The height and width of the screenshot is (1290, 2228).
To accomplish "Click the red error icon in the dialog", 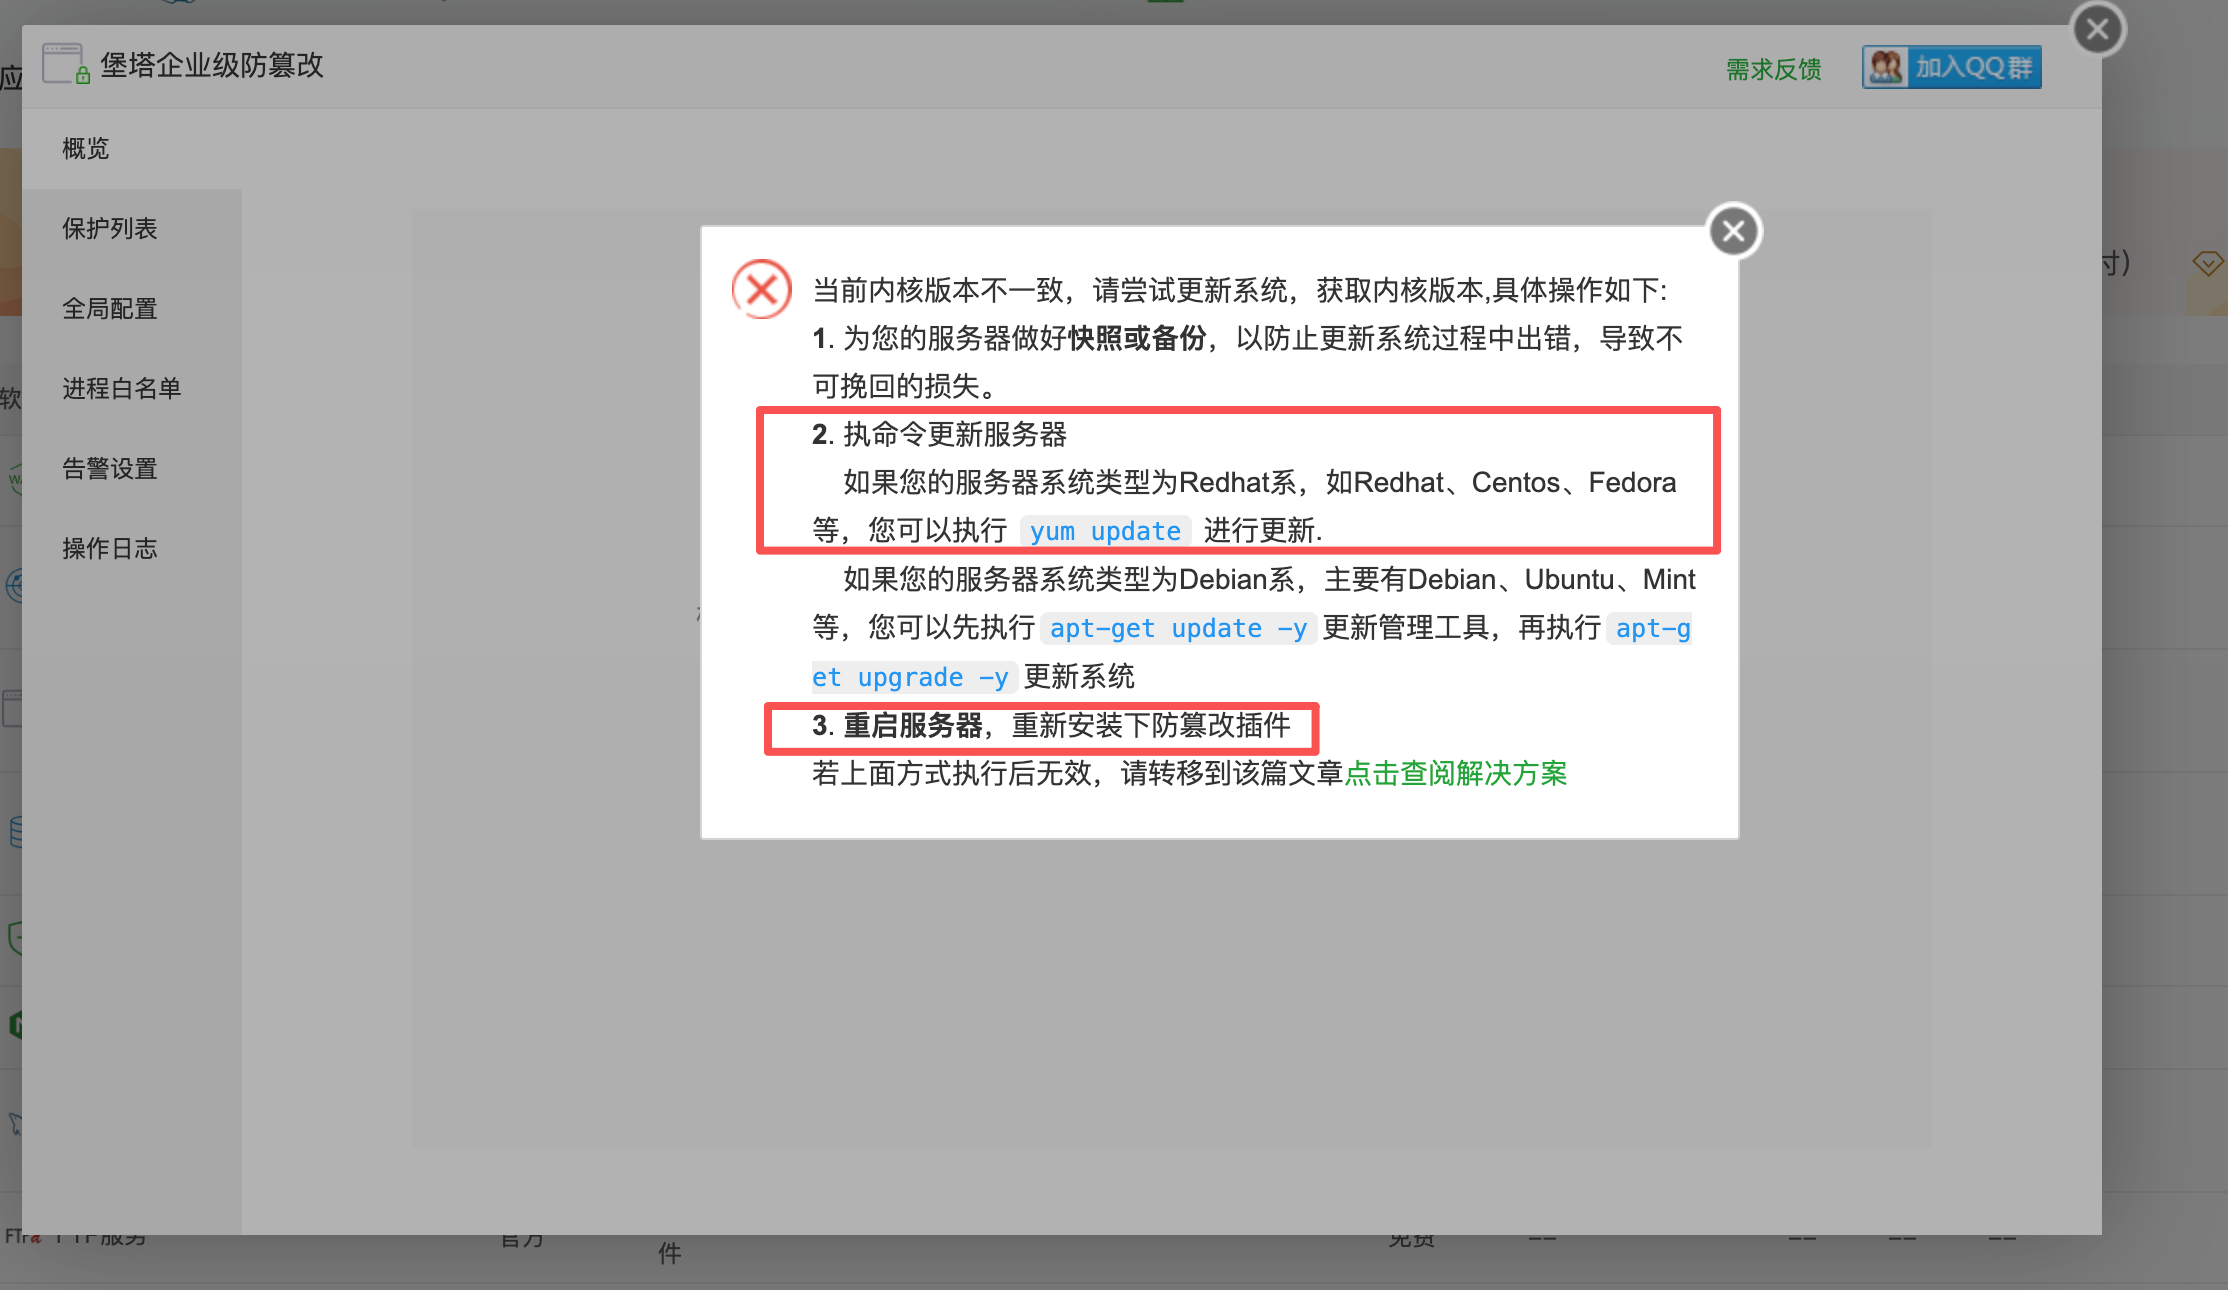I will [x=761, y=288].
